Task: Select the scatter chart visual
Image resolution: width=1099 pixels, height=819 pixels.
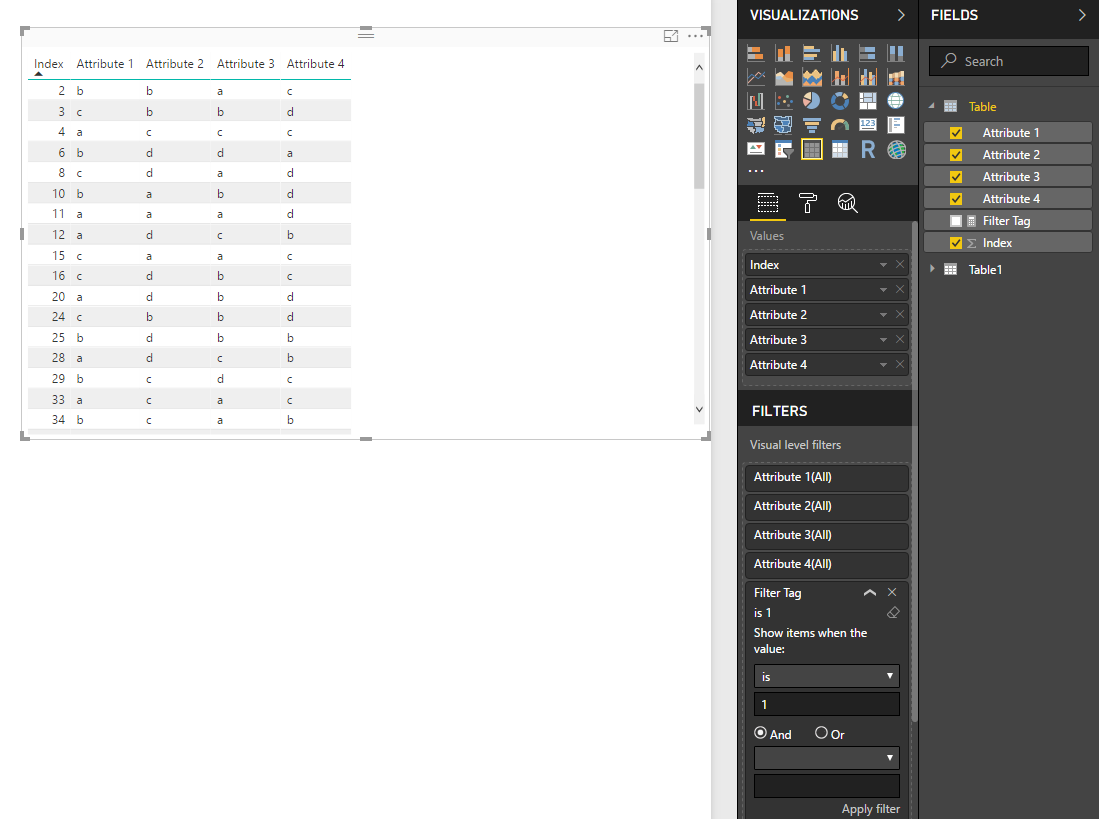Action: coord(784,101)
